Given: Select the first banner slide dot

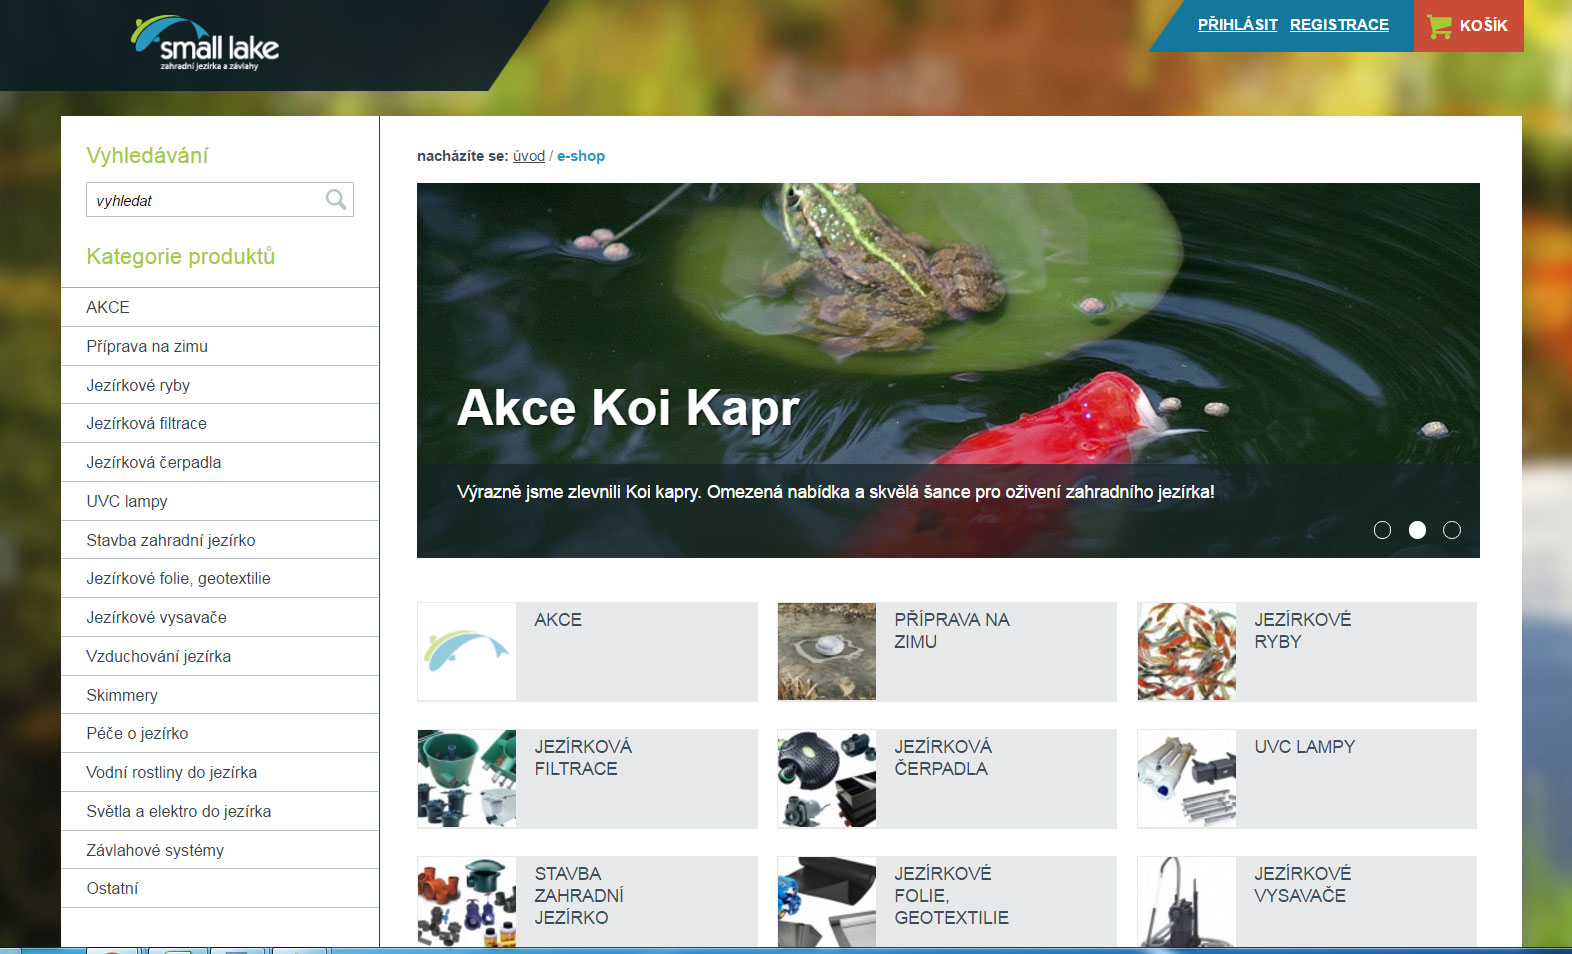Looking at the screenshot, I should point(1382,530).
